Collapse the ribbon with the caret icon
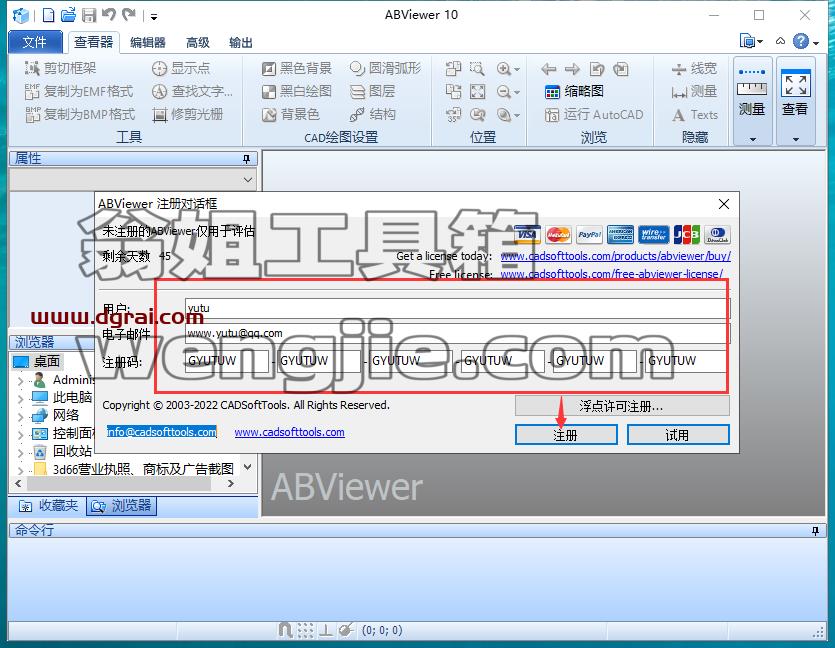This screenshot has height=648, width=835. pyautogui.click(x=780, y=41)
